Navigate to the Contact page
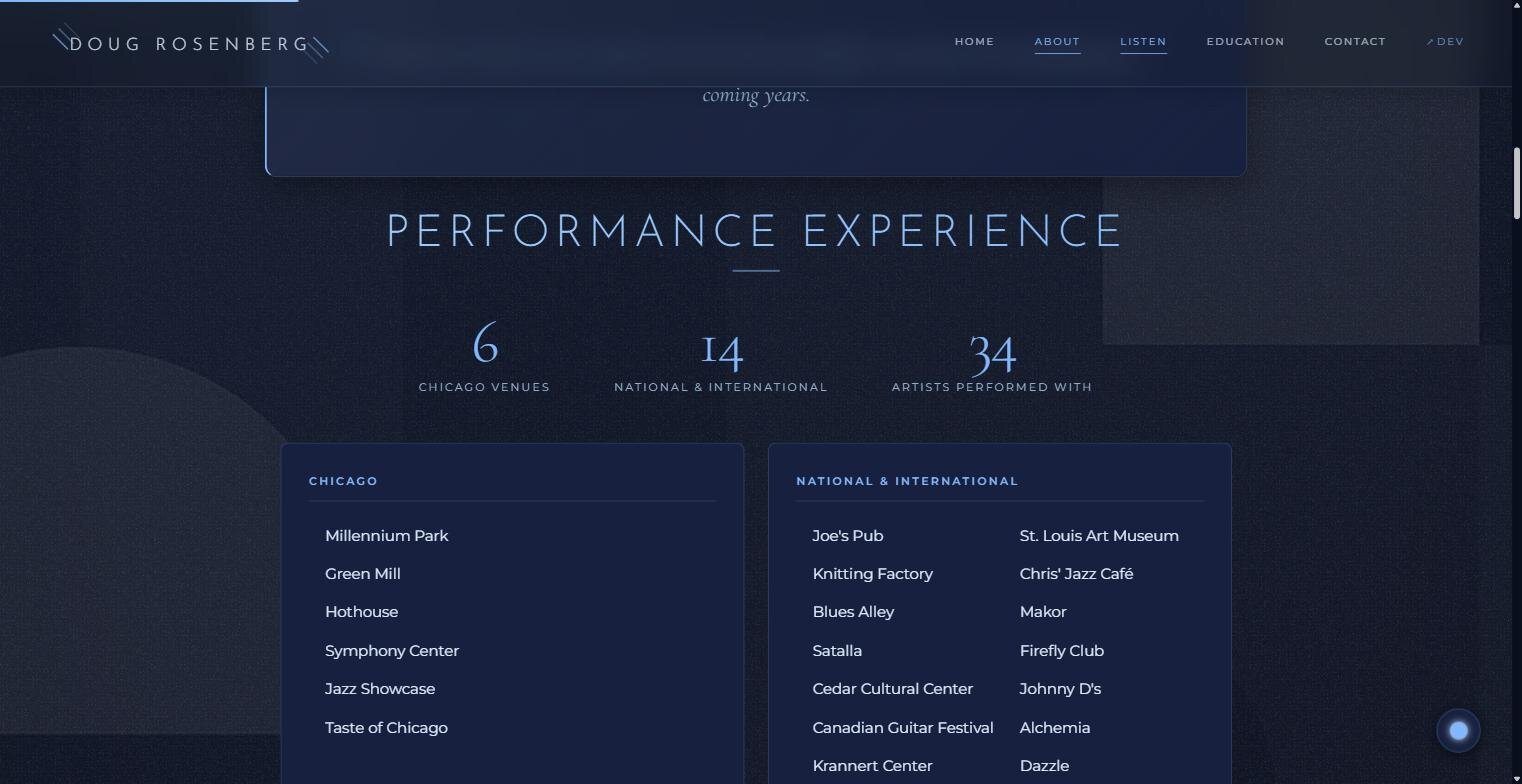 pos(1355,42)
